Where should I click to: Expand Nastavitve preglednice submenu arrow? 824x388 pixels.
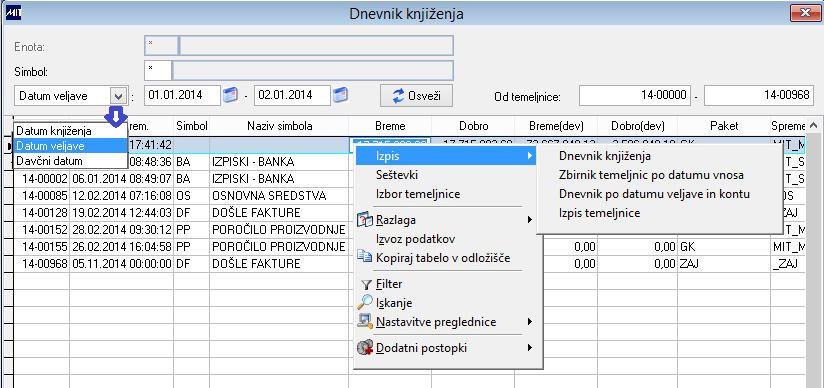(x=530, y=321)
